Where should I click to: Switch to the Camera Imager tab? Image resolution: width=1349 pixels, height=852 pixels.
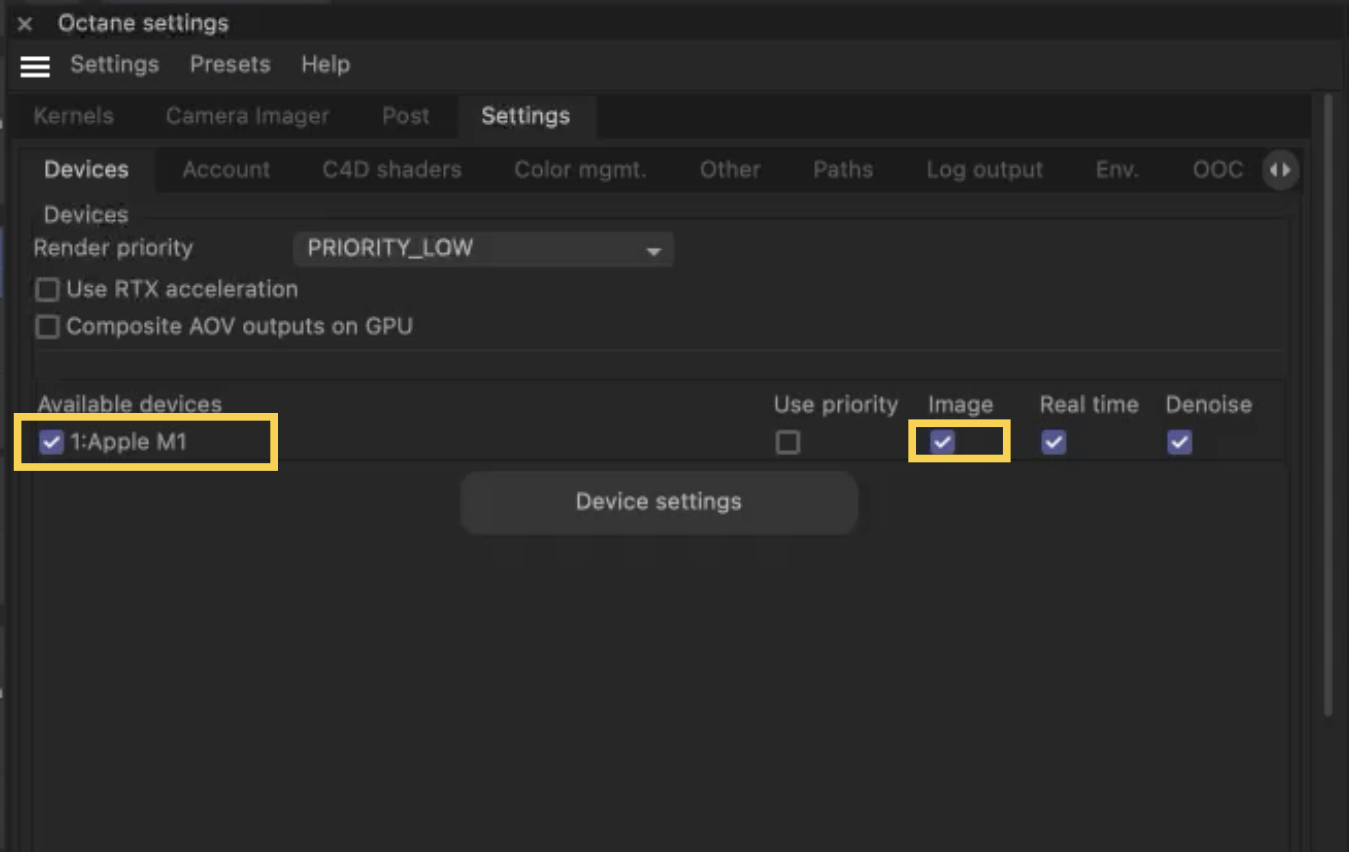click(247, 116)
